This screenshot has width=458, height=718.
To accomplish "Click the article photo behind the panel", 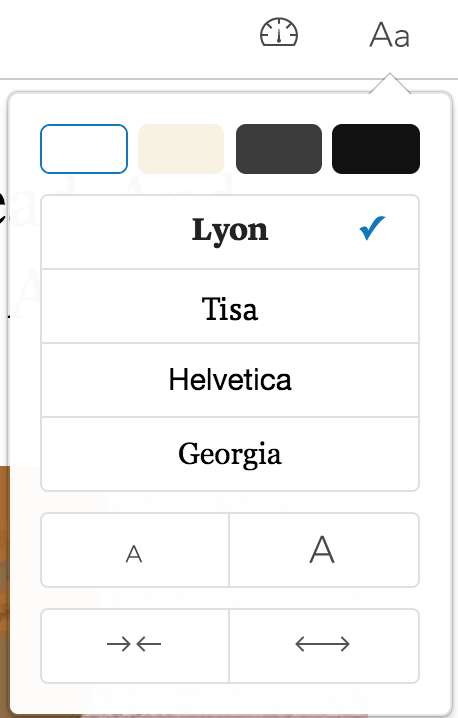I will (x=4, y=591).
